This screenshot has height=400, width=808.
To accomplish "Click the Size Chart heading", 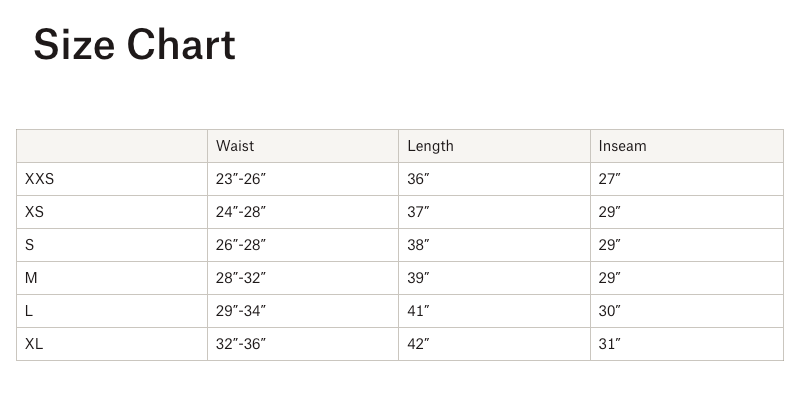I will coord(135,46).
